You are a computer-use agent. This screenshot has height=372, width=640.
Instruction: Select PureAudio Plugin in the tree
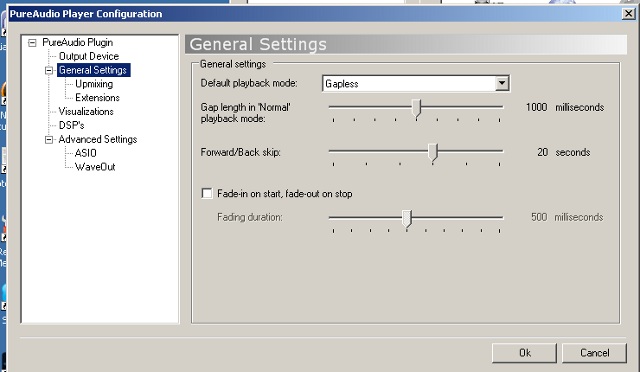click(78, 42)
